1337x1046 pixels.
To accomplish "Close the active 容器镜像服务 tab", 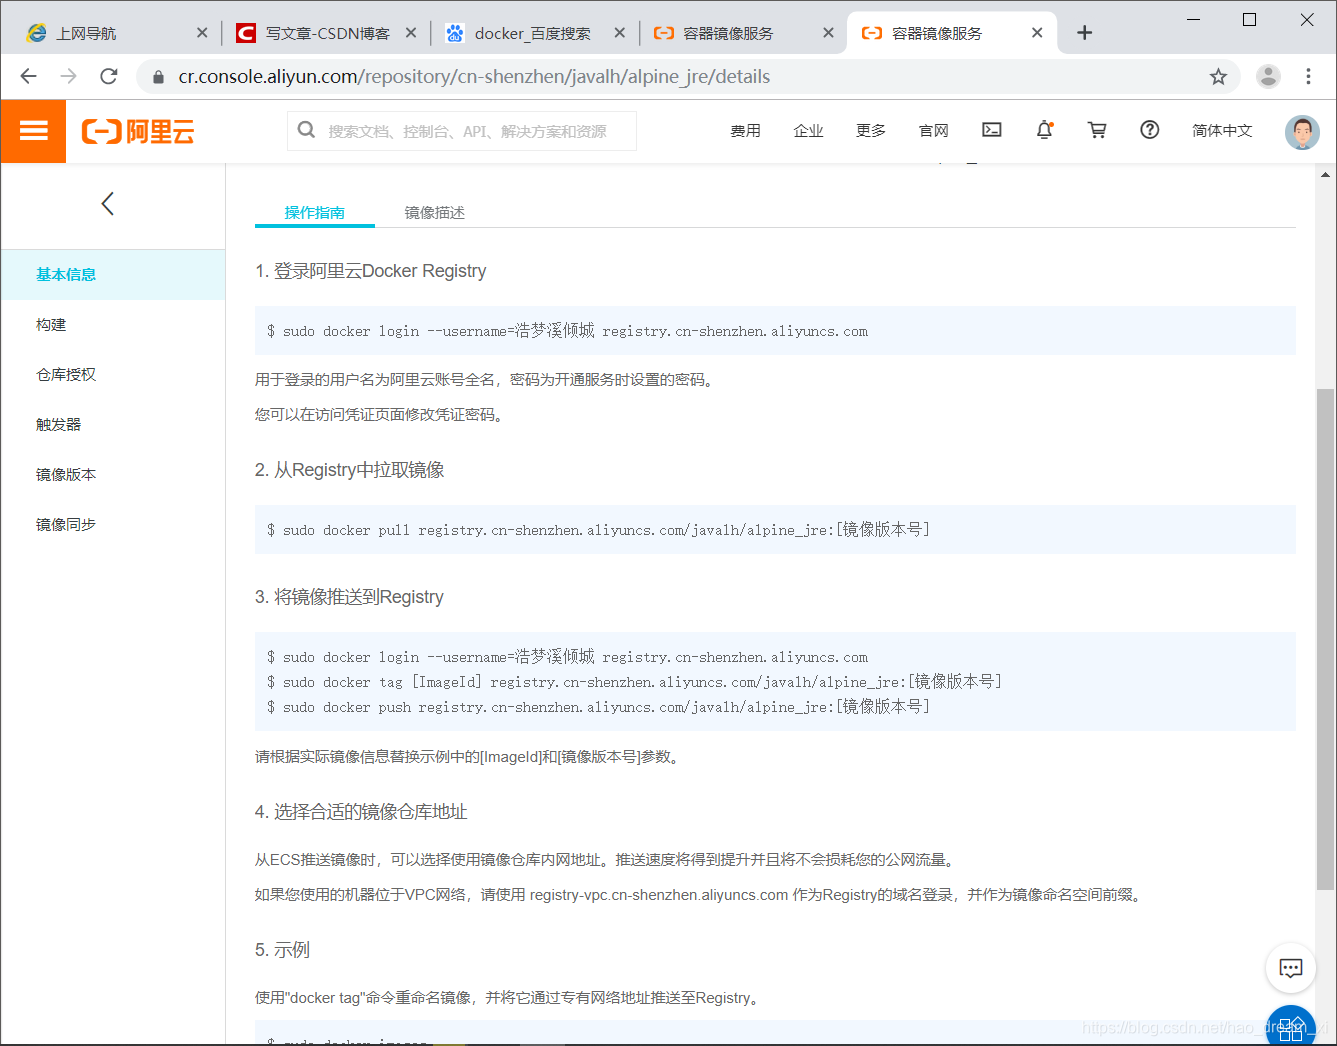I will (x=1037, y=33).
